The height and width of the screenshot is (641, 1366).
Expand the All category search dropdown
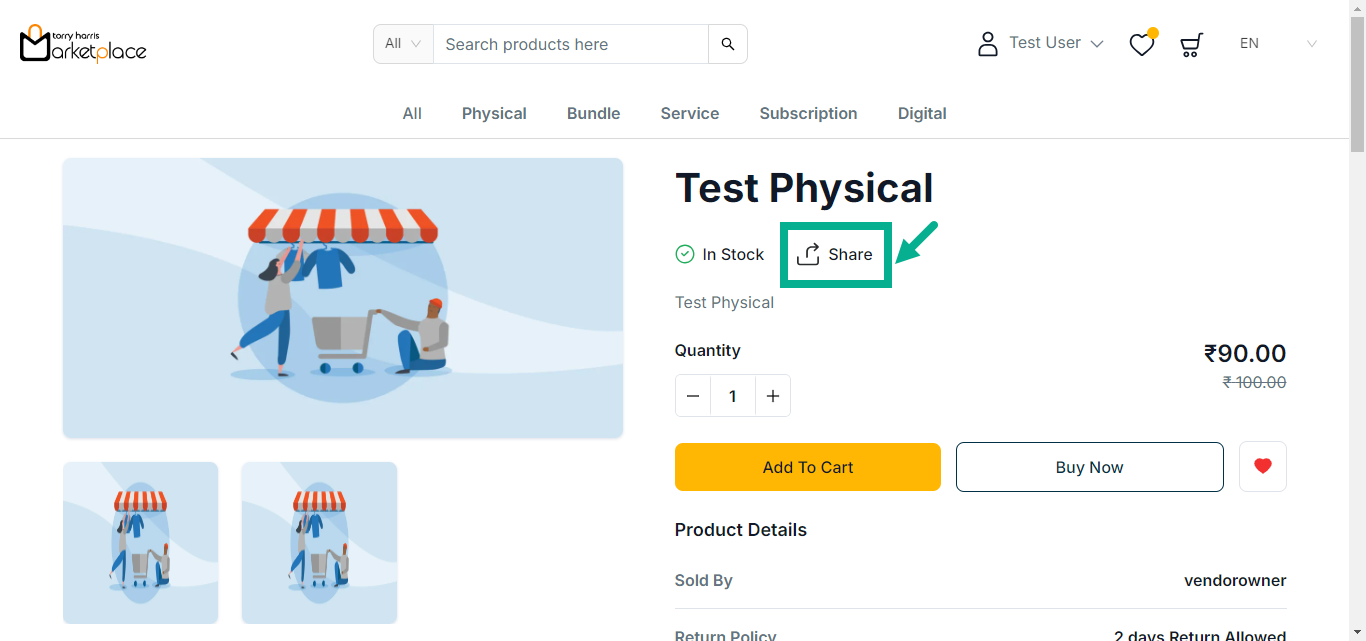tap(404, 44)
